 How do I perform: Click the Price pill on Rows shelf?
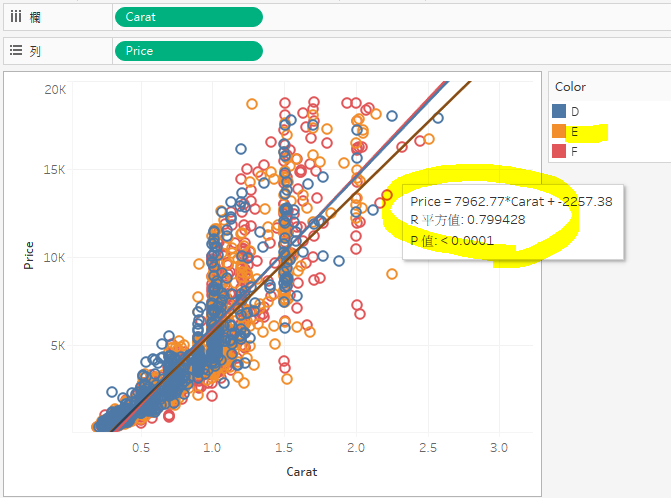pos(189,51)
